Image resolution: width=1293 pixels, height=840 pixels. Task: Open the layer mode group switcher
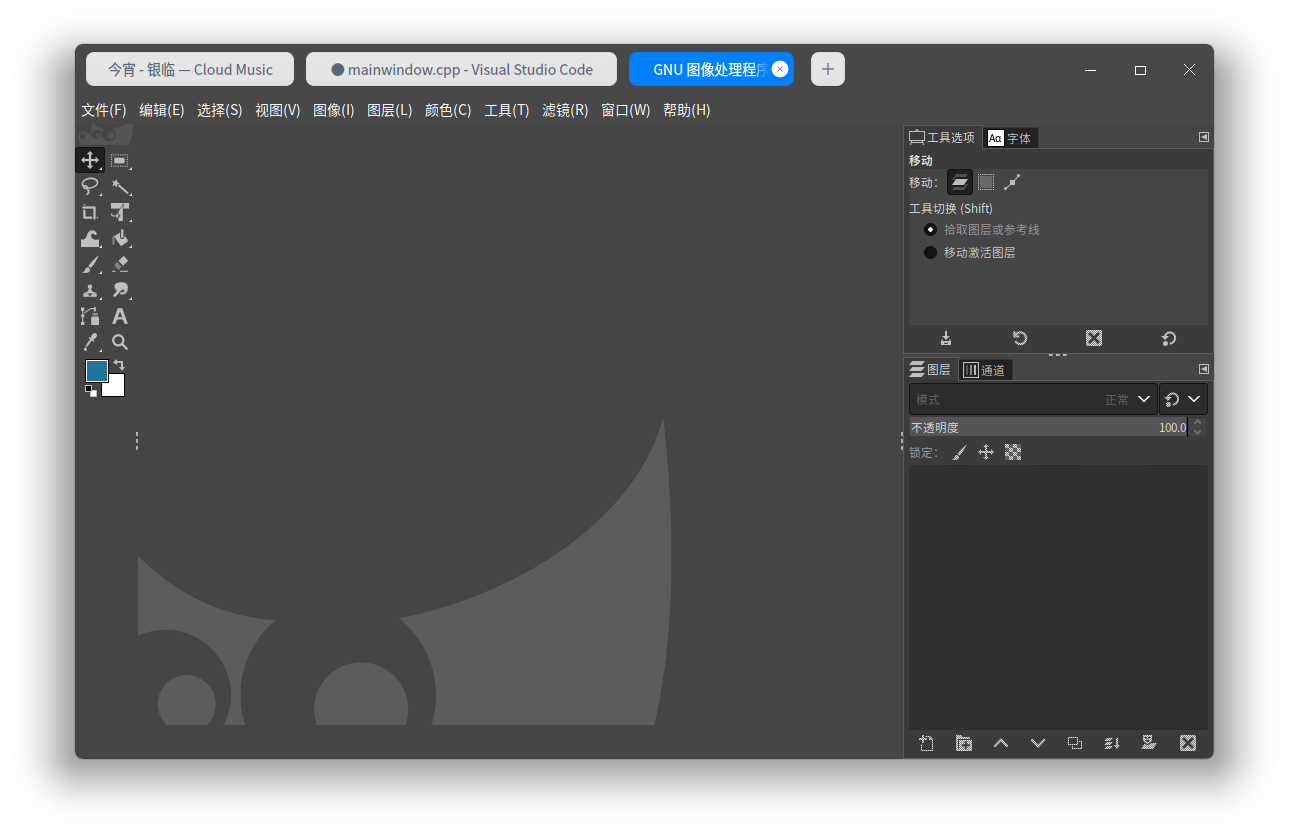[x=1183, y=400]
